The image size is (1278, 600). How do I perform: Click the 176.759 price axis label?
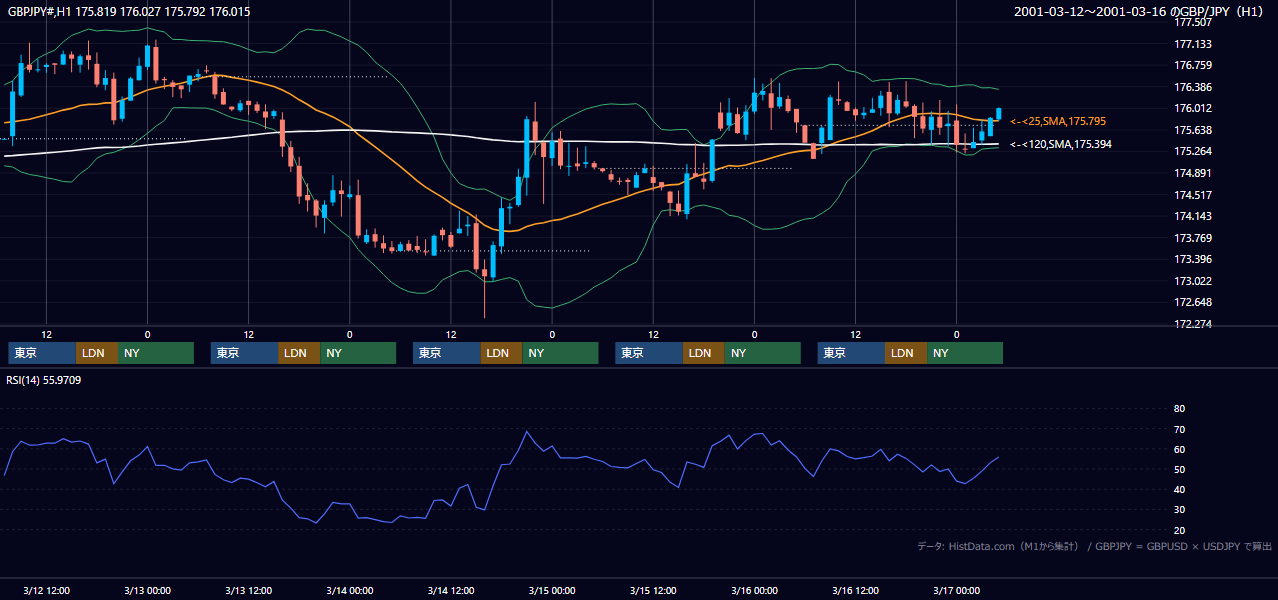click(1193, 66)
